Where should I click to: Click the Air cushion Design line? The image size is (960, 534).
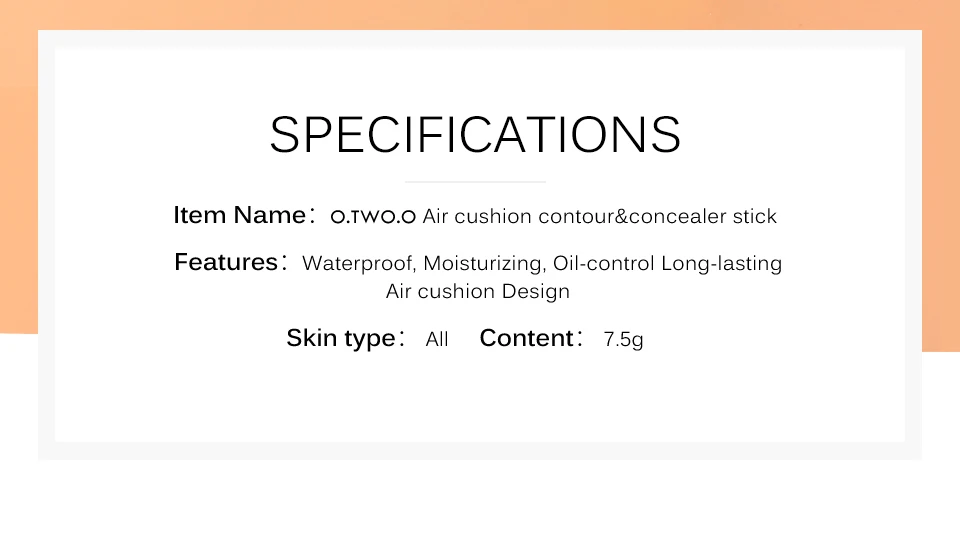[x=478, y=291]
